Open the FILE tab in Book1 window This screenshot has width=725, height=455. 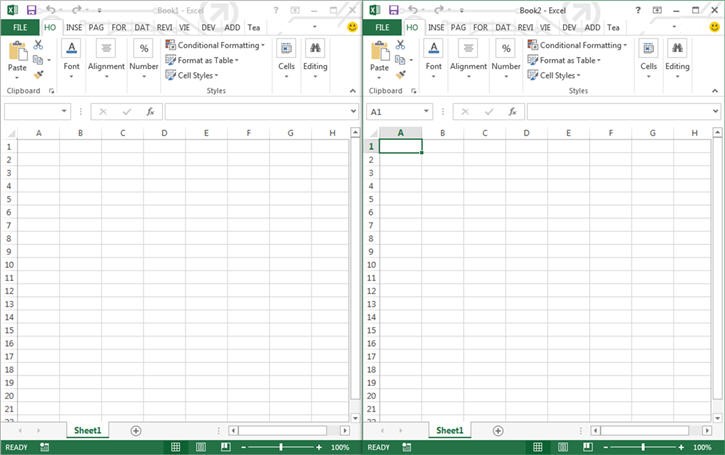(20, 27)
